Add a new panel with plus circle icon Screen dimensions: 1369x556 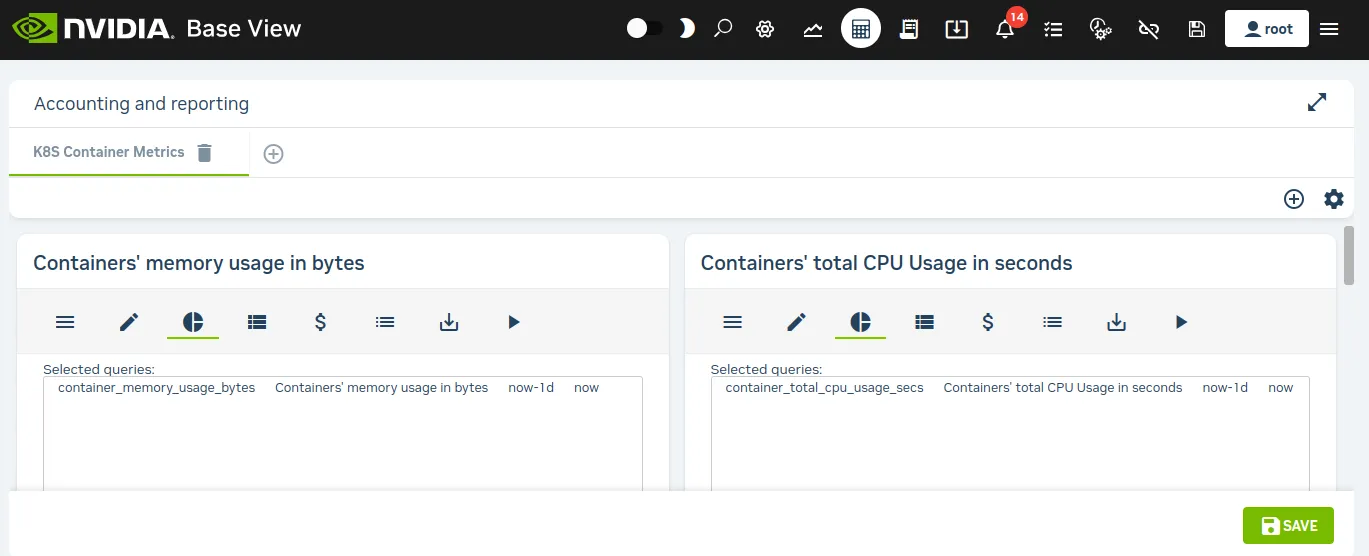pos(1294,199)
